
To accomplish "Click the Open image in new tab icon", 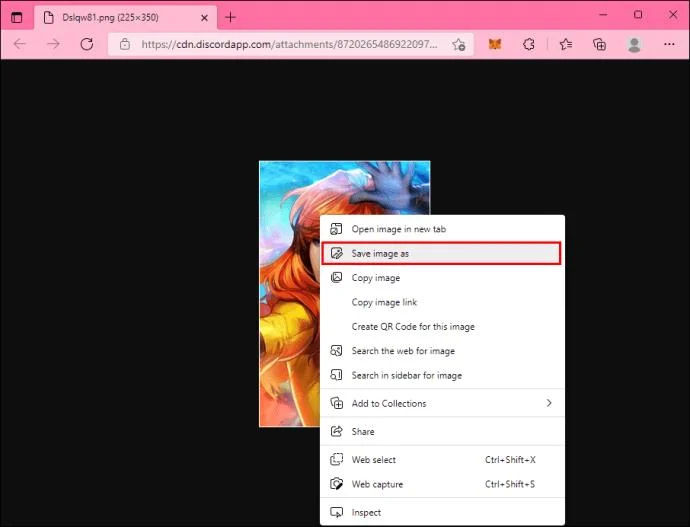I will [x=337, y=229].
